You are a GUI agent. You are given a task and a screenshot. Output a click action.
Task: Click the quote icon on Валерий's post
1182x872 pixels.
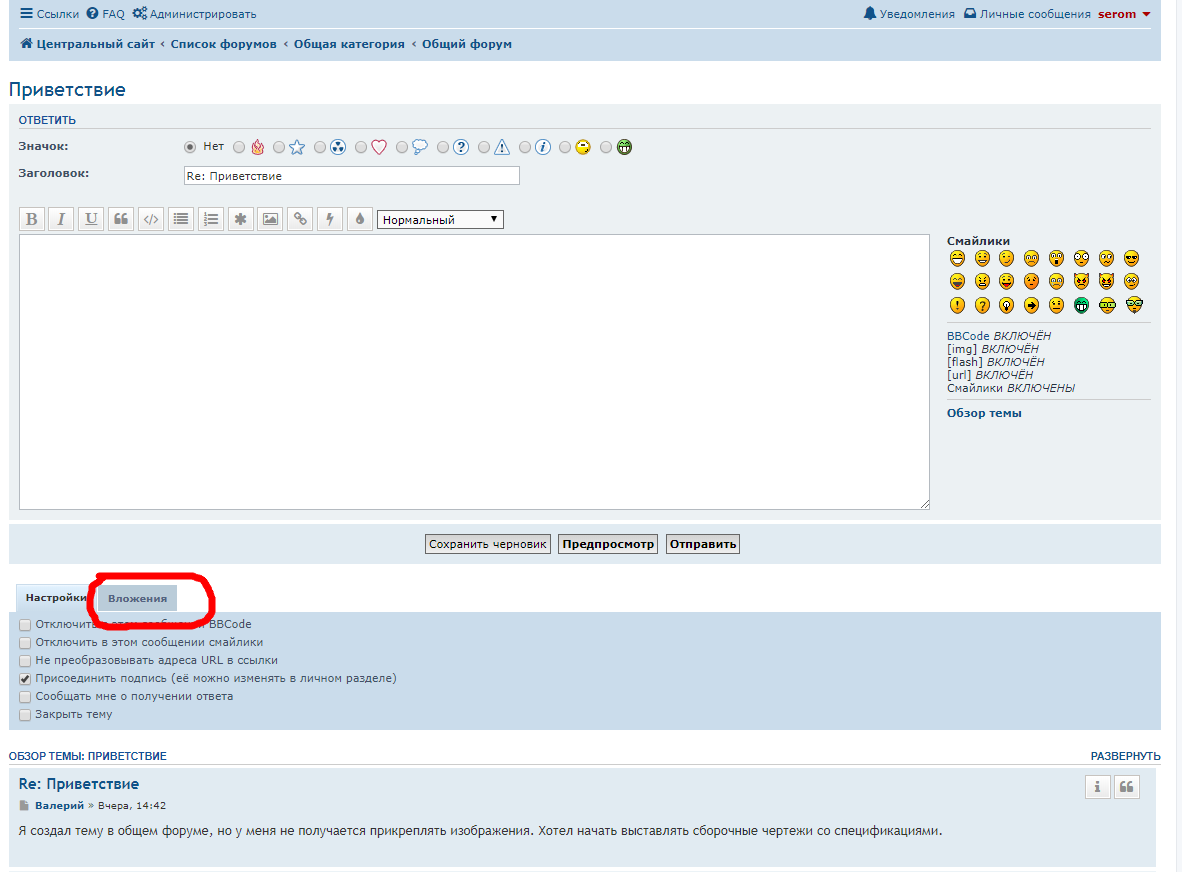pyautogui.click(x=1127, y=787)
